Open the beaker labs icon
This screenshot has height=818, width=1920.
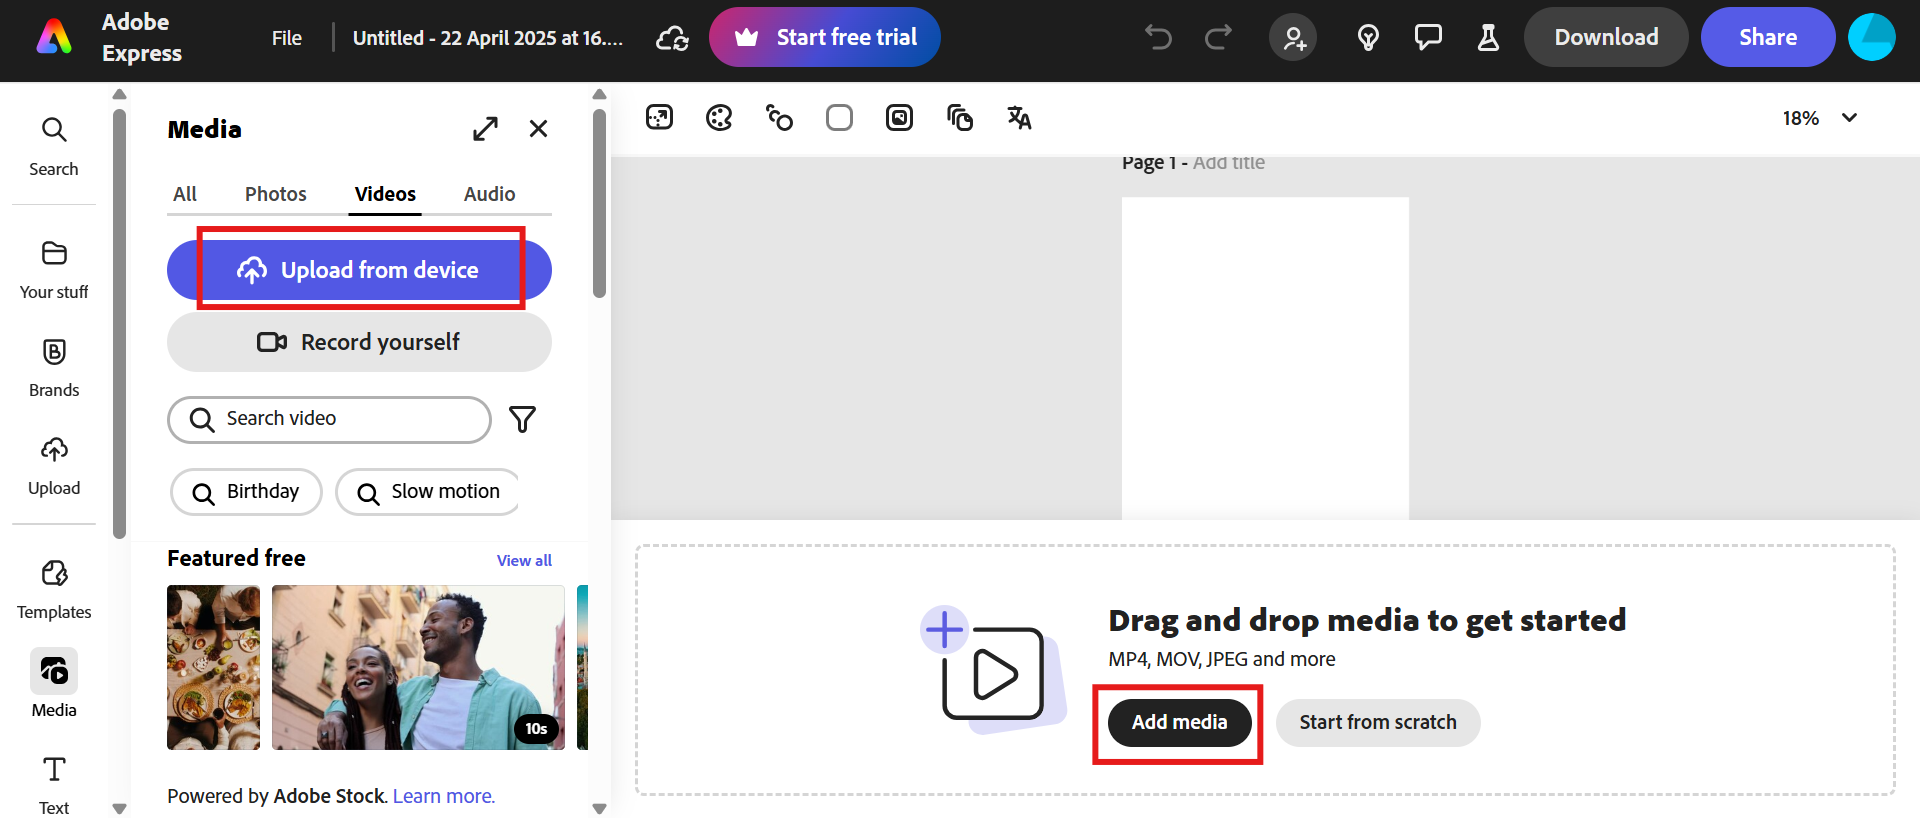(x=1488, y=38)
